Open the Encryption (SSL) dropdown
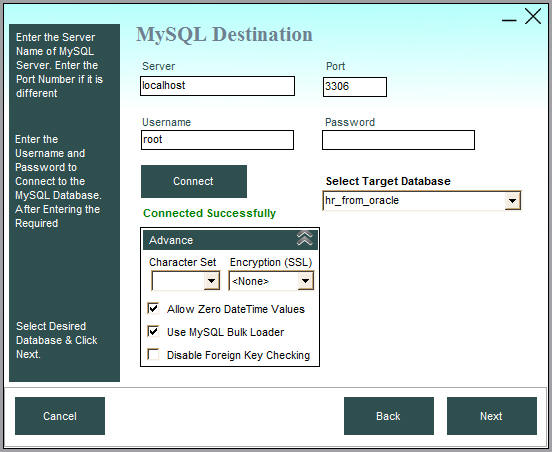Image resolution: width=552 pixels, height=452 pixels. (x=305, y=281)
